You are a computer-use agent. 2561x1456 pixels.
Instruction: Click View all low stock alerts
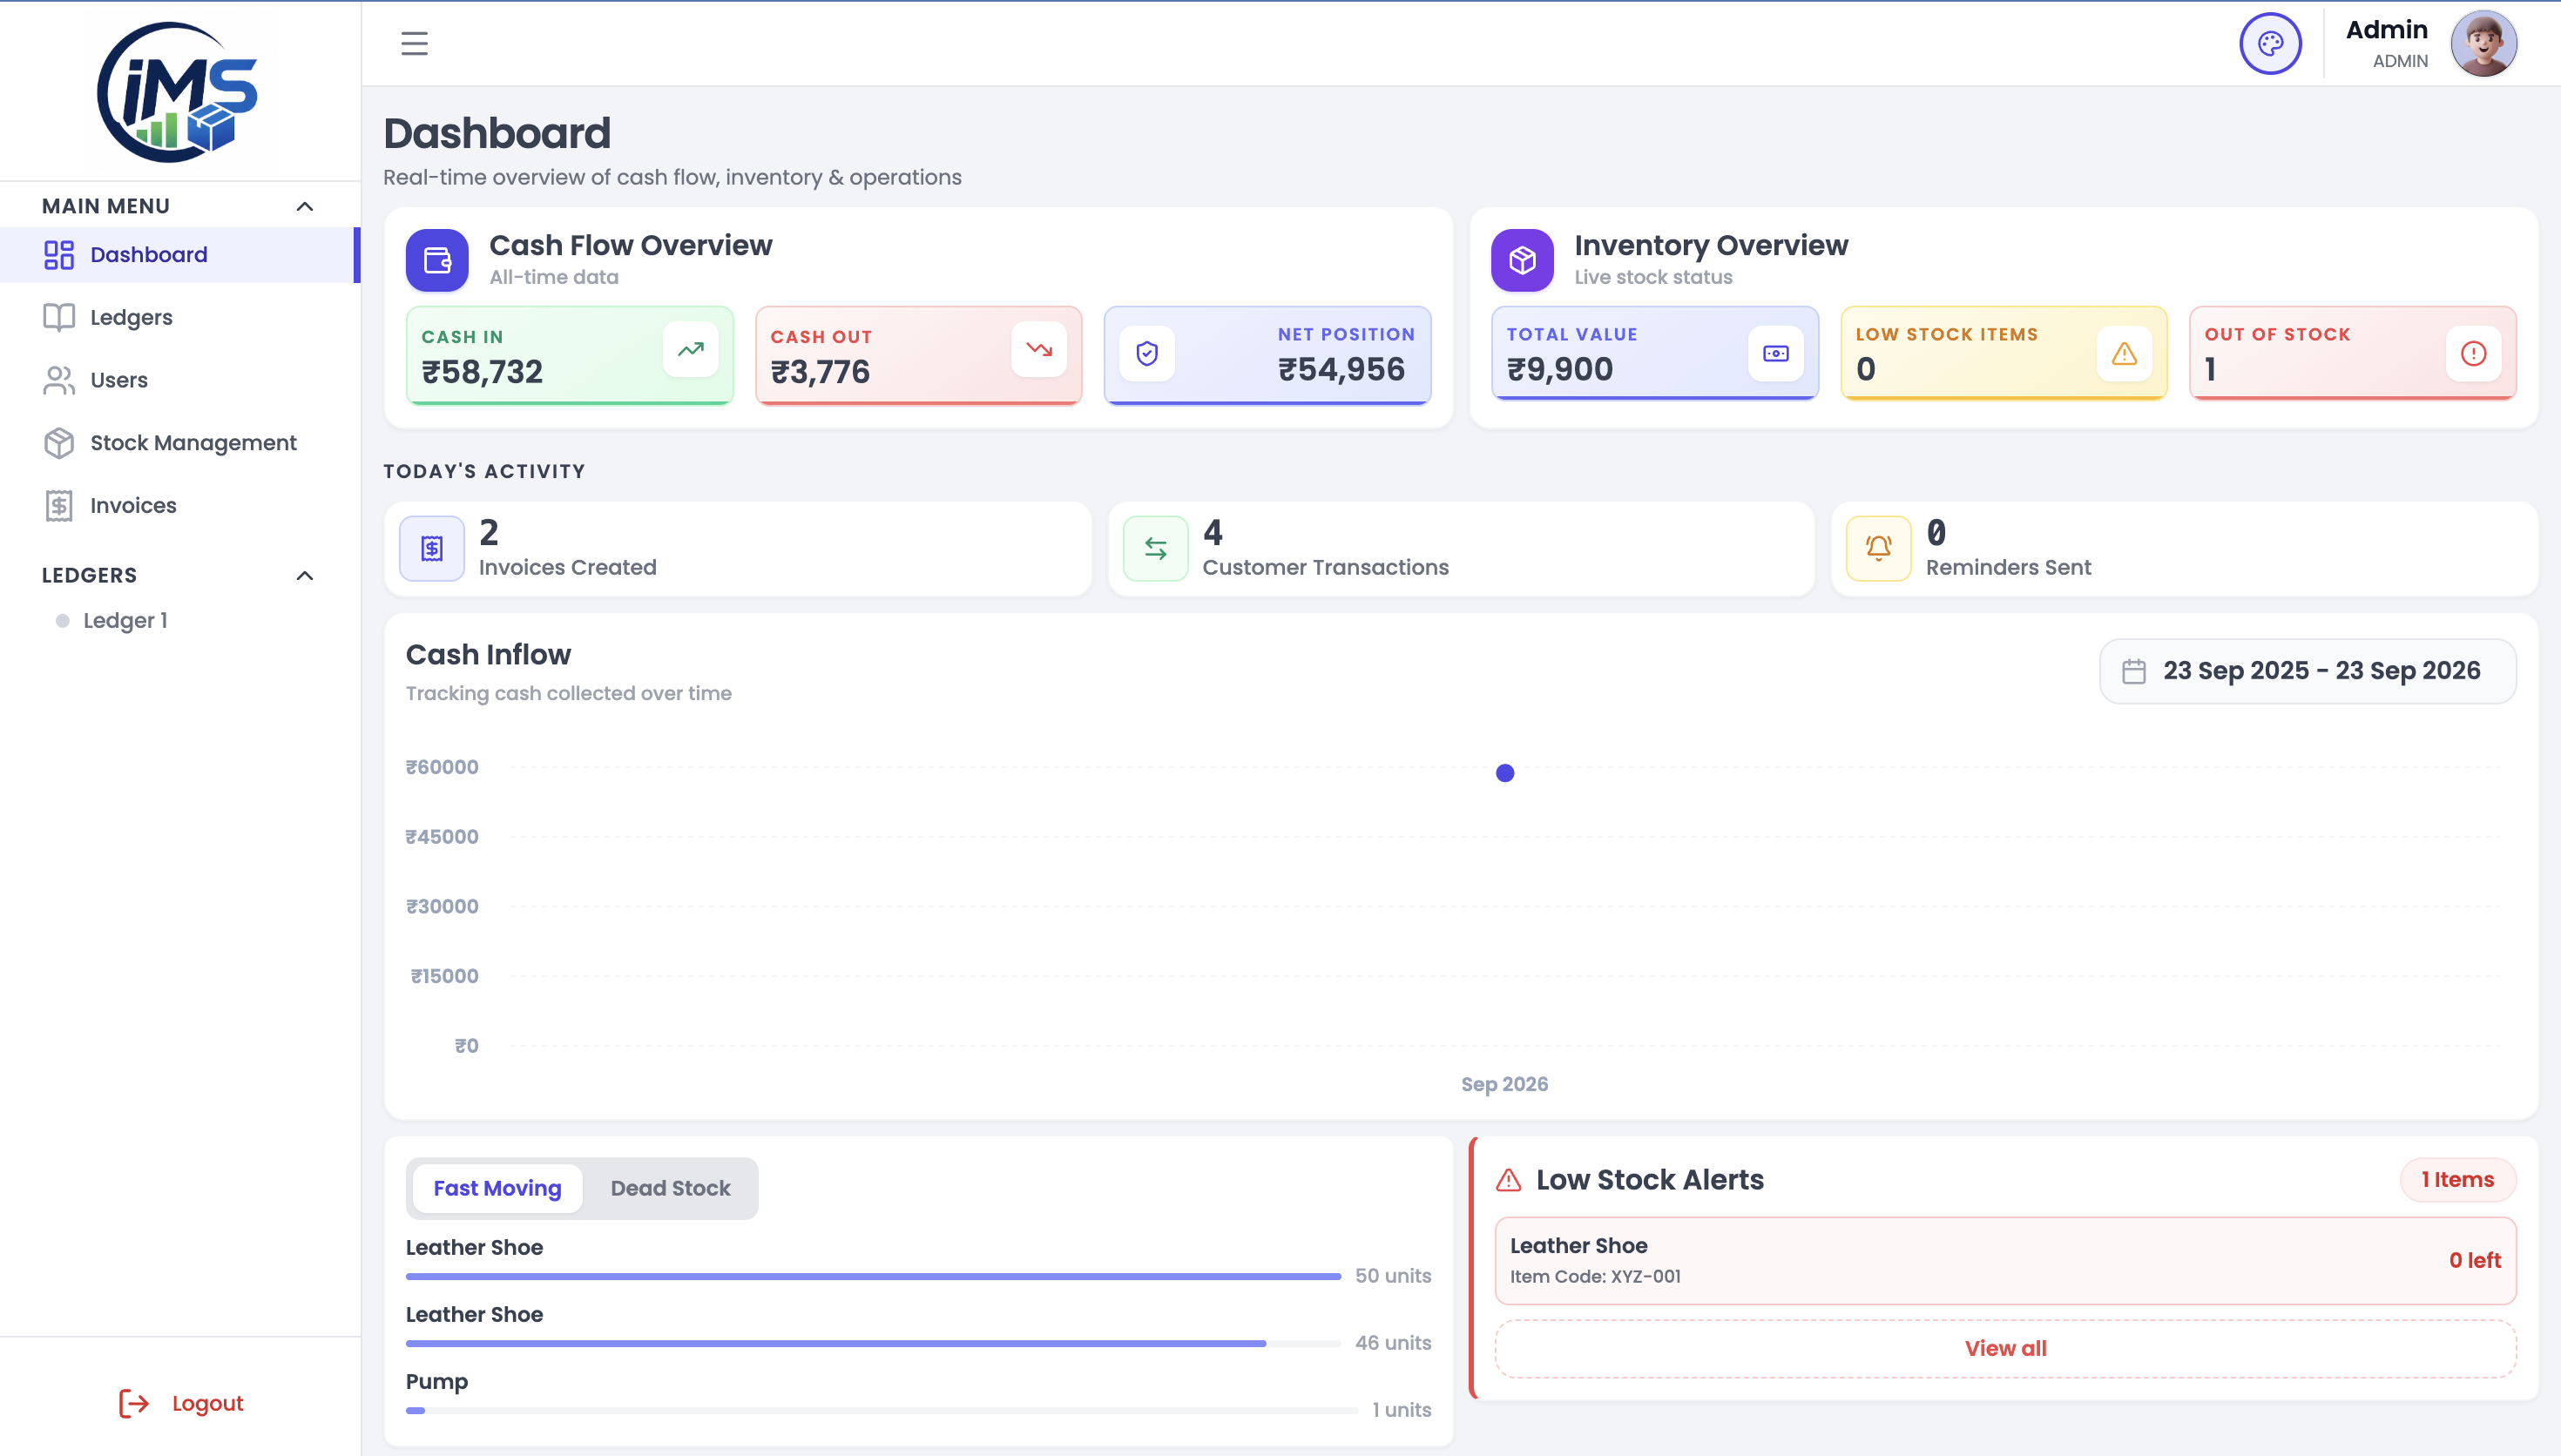tap(2005, 1348)
